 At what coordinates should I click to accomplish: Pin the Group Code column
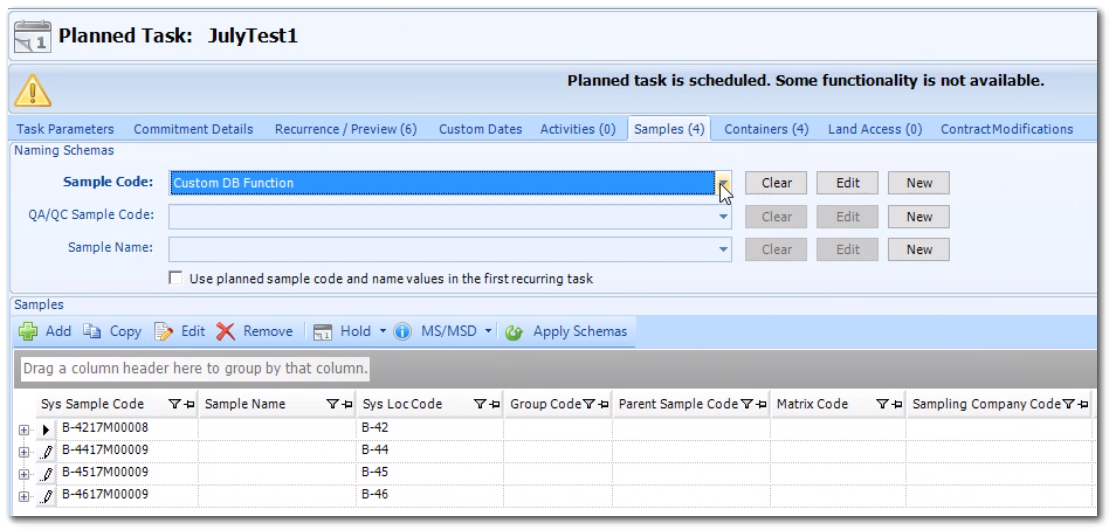602,404
